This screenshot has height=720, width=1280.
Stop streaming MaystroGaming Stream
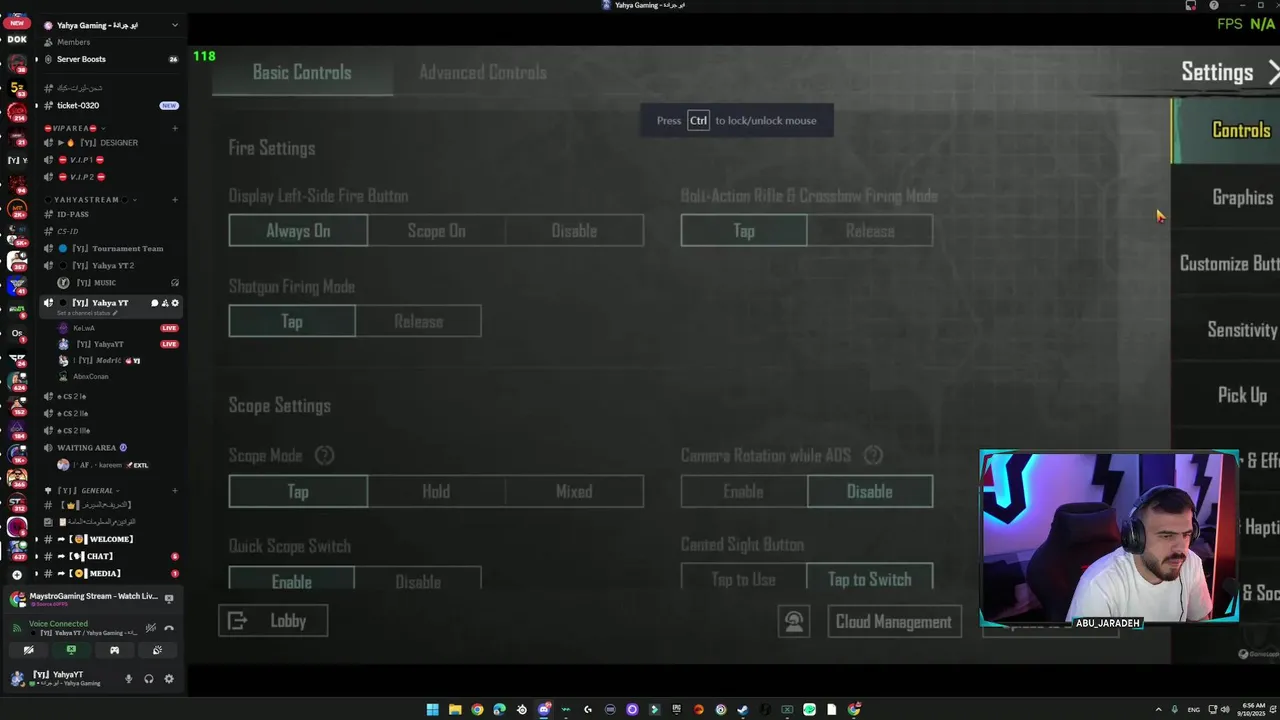(x=168, y=598)
